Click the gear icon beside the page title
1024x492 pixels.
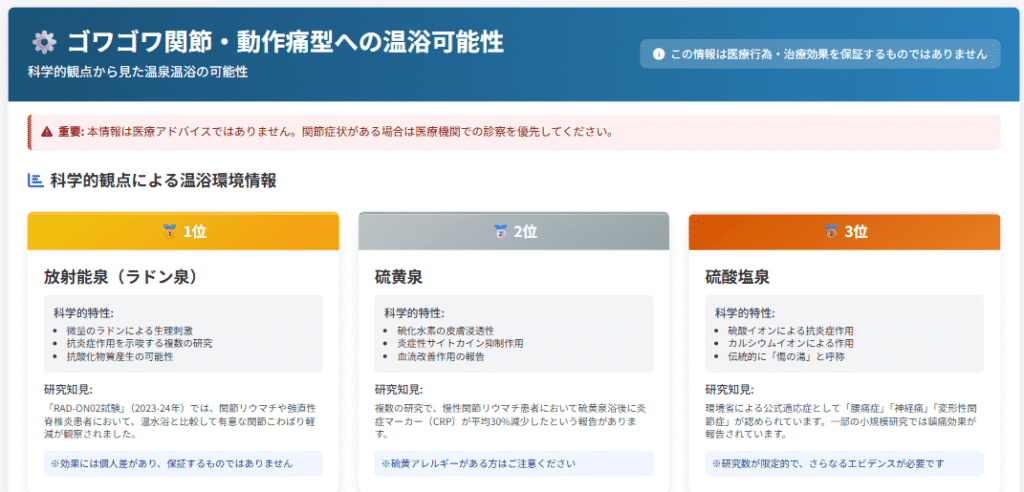(43, 42)
